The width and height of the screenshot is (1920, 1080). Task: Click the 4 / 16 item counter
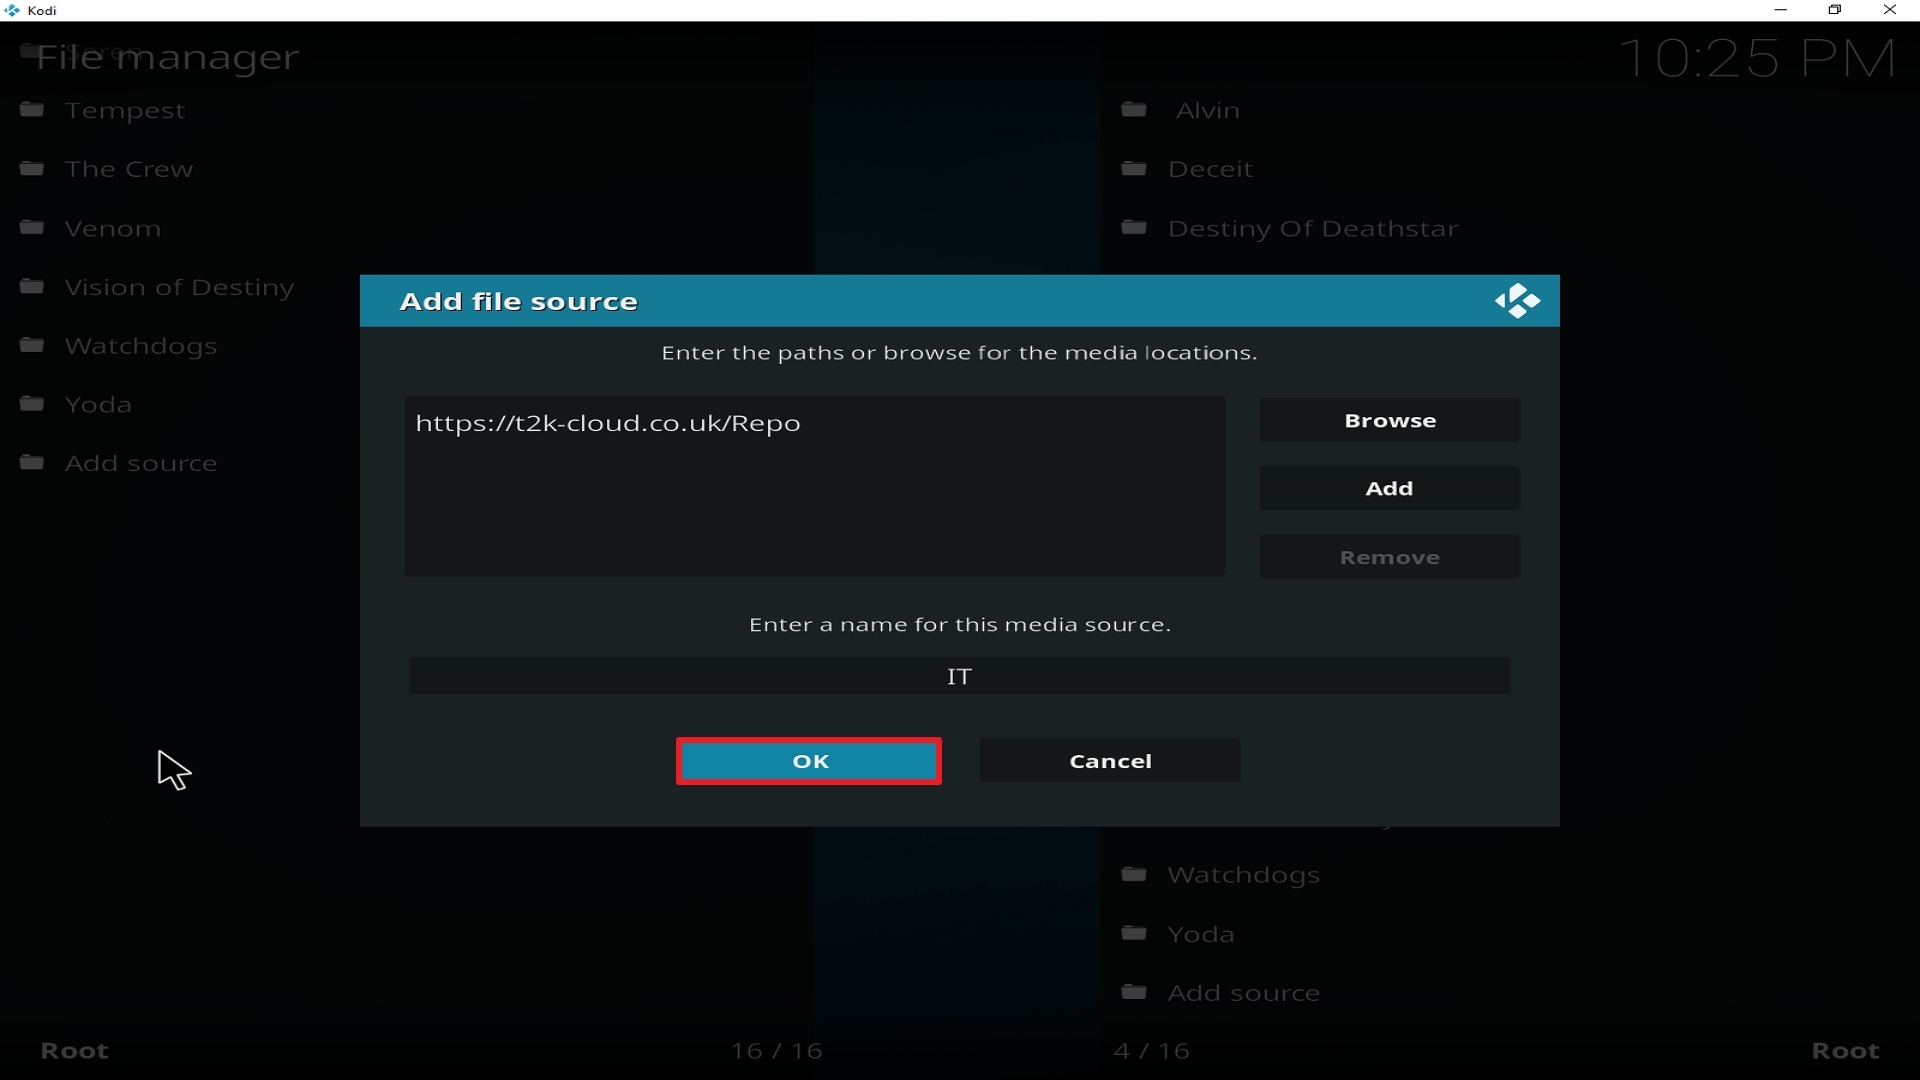point(1152,1051)
